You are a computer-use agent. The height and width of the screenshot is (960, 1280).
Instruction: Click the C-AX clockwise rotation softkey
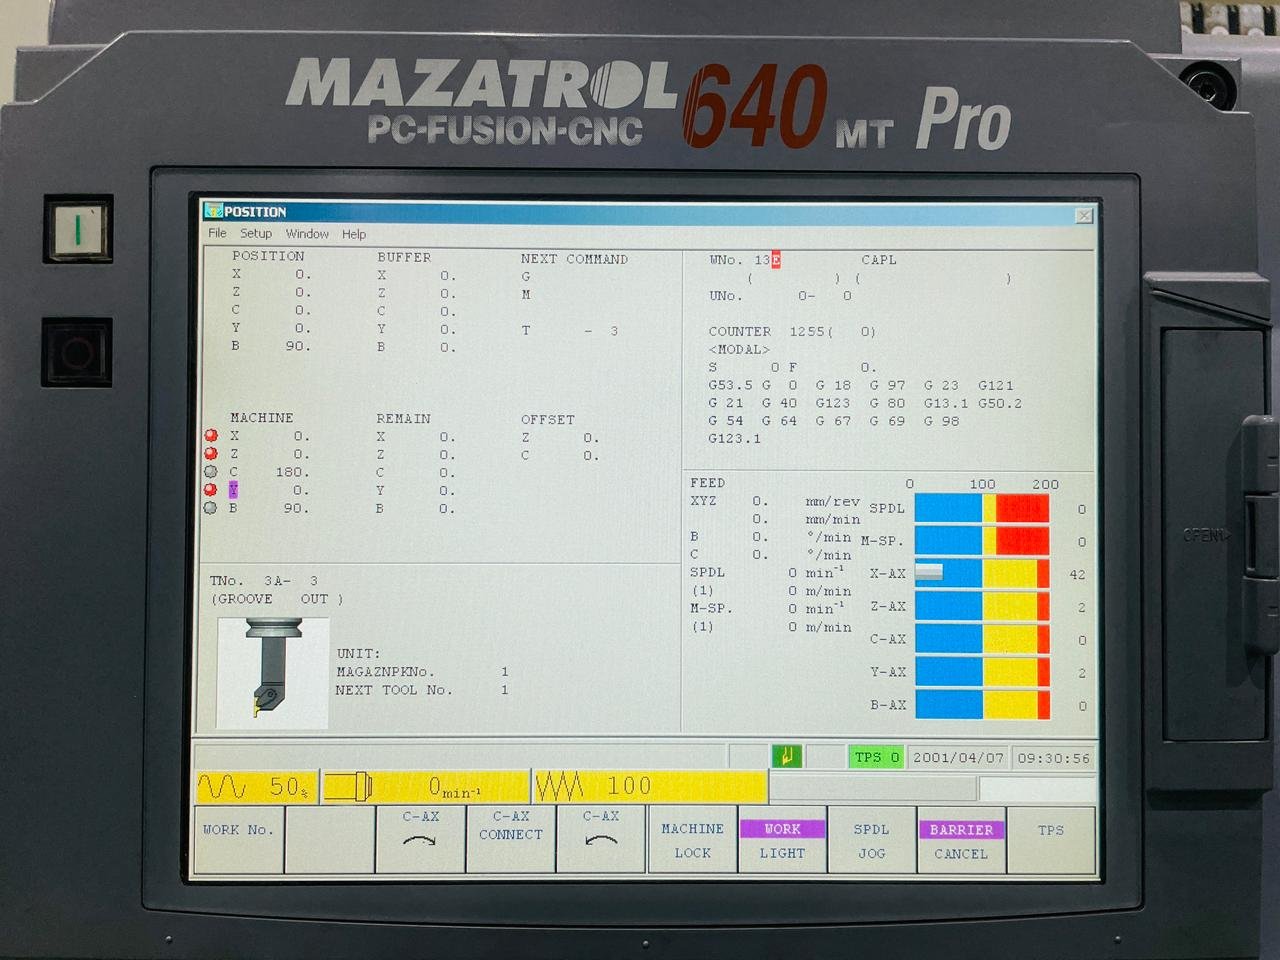click(420, 838)
